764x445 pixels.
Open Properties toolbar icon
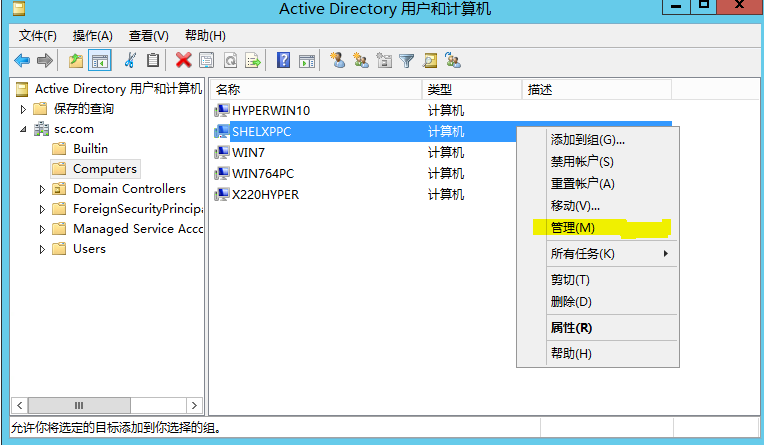[x=207, y=61]
